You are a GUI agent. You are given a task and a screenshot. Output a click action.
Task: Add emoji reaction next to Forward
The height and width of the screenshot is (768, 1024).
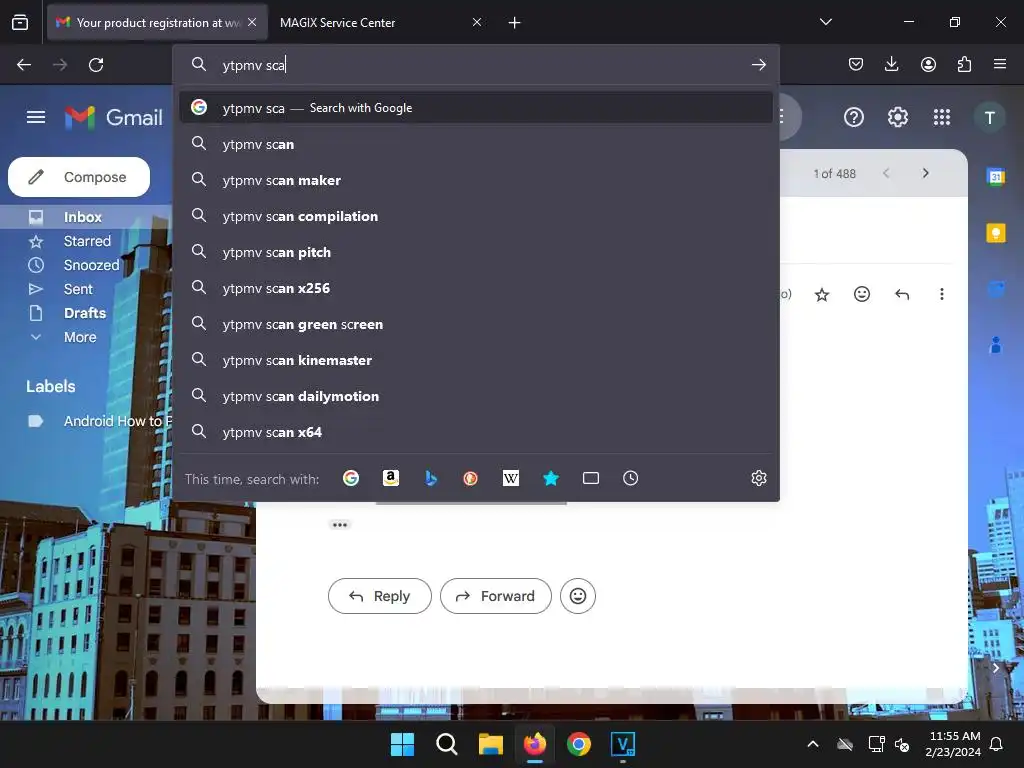[578, 596]
